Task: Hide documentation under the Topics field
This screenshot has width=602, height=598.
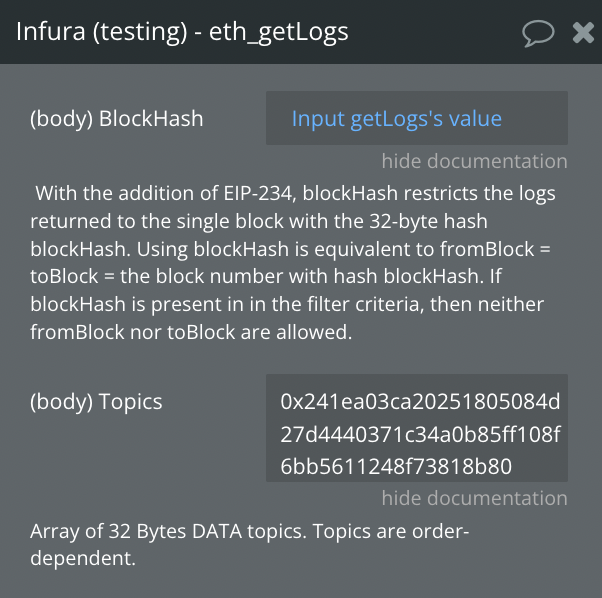Action: tap(474, 498)
